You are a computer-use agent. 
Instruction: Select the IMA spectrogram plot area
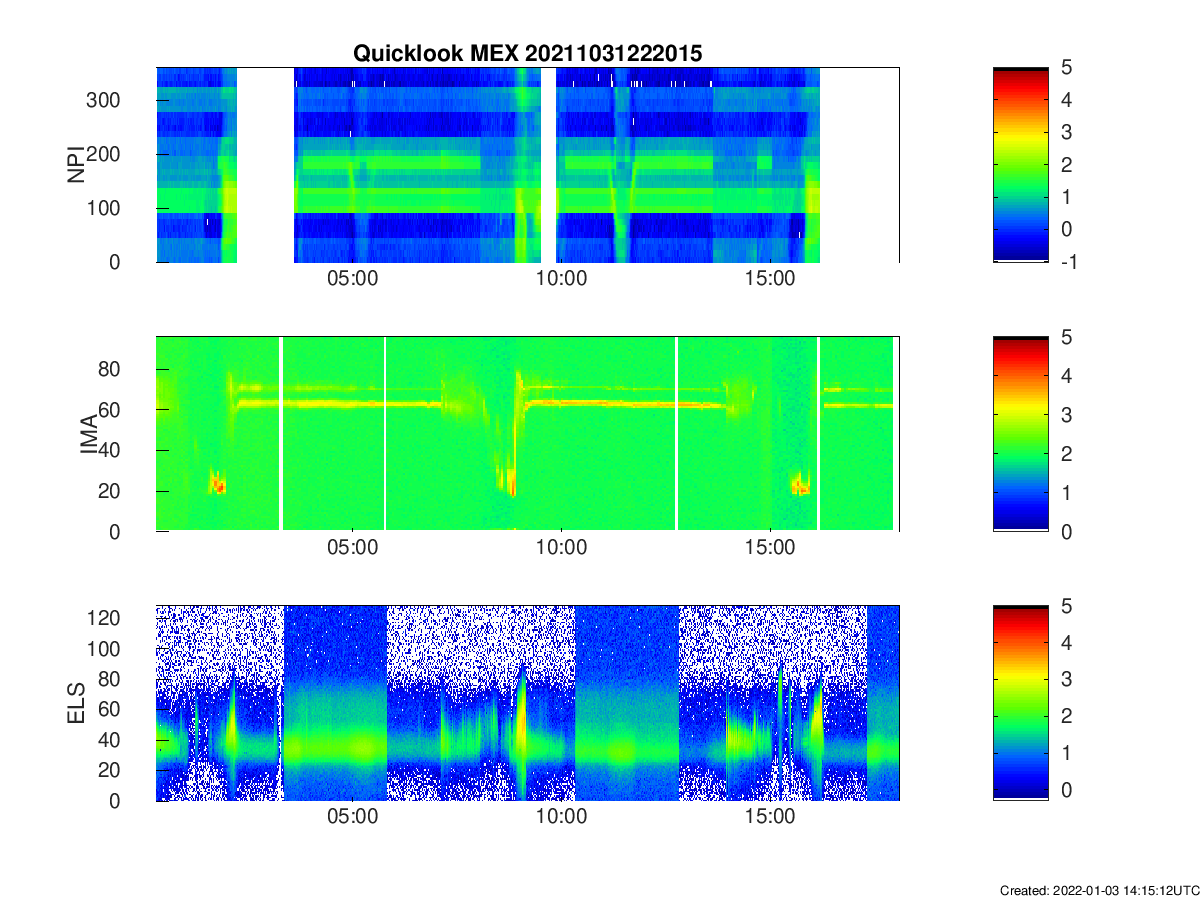tap(527, 434)
